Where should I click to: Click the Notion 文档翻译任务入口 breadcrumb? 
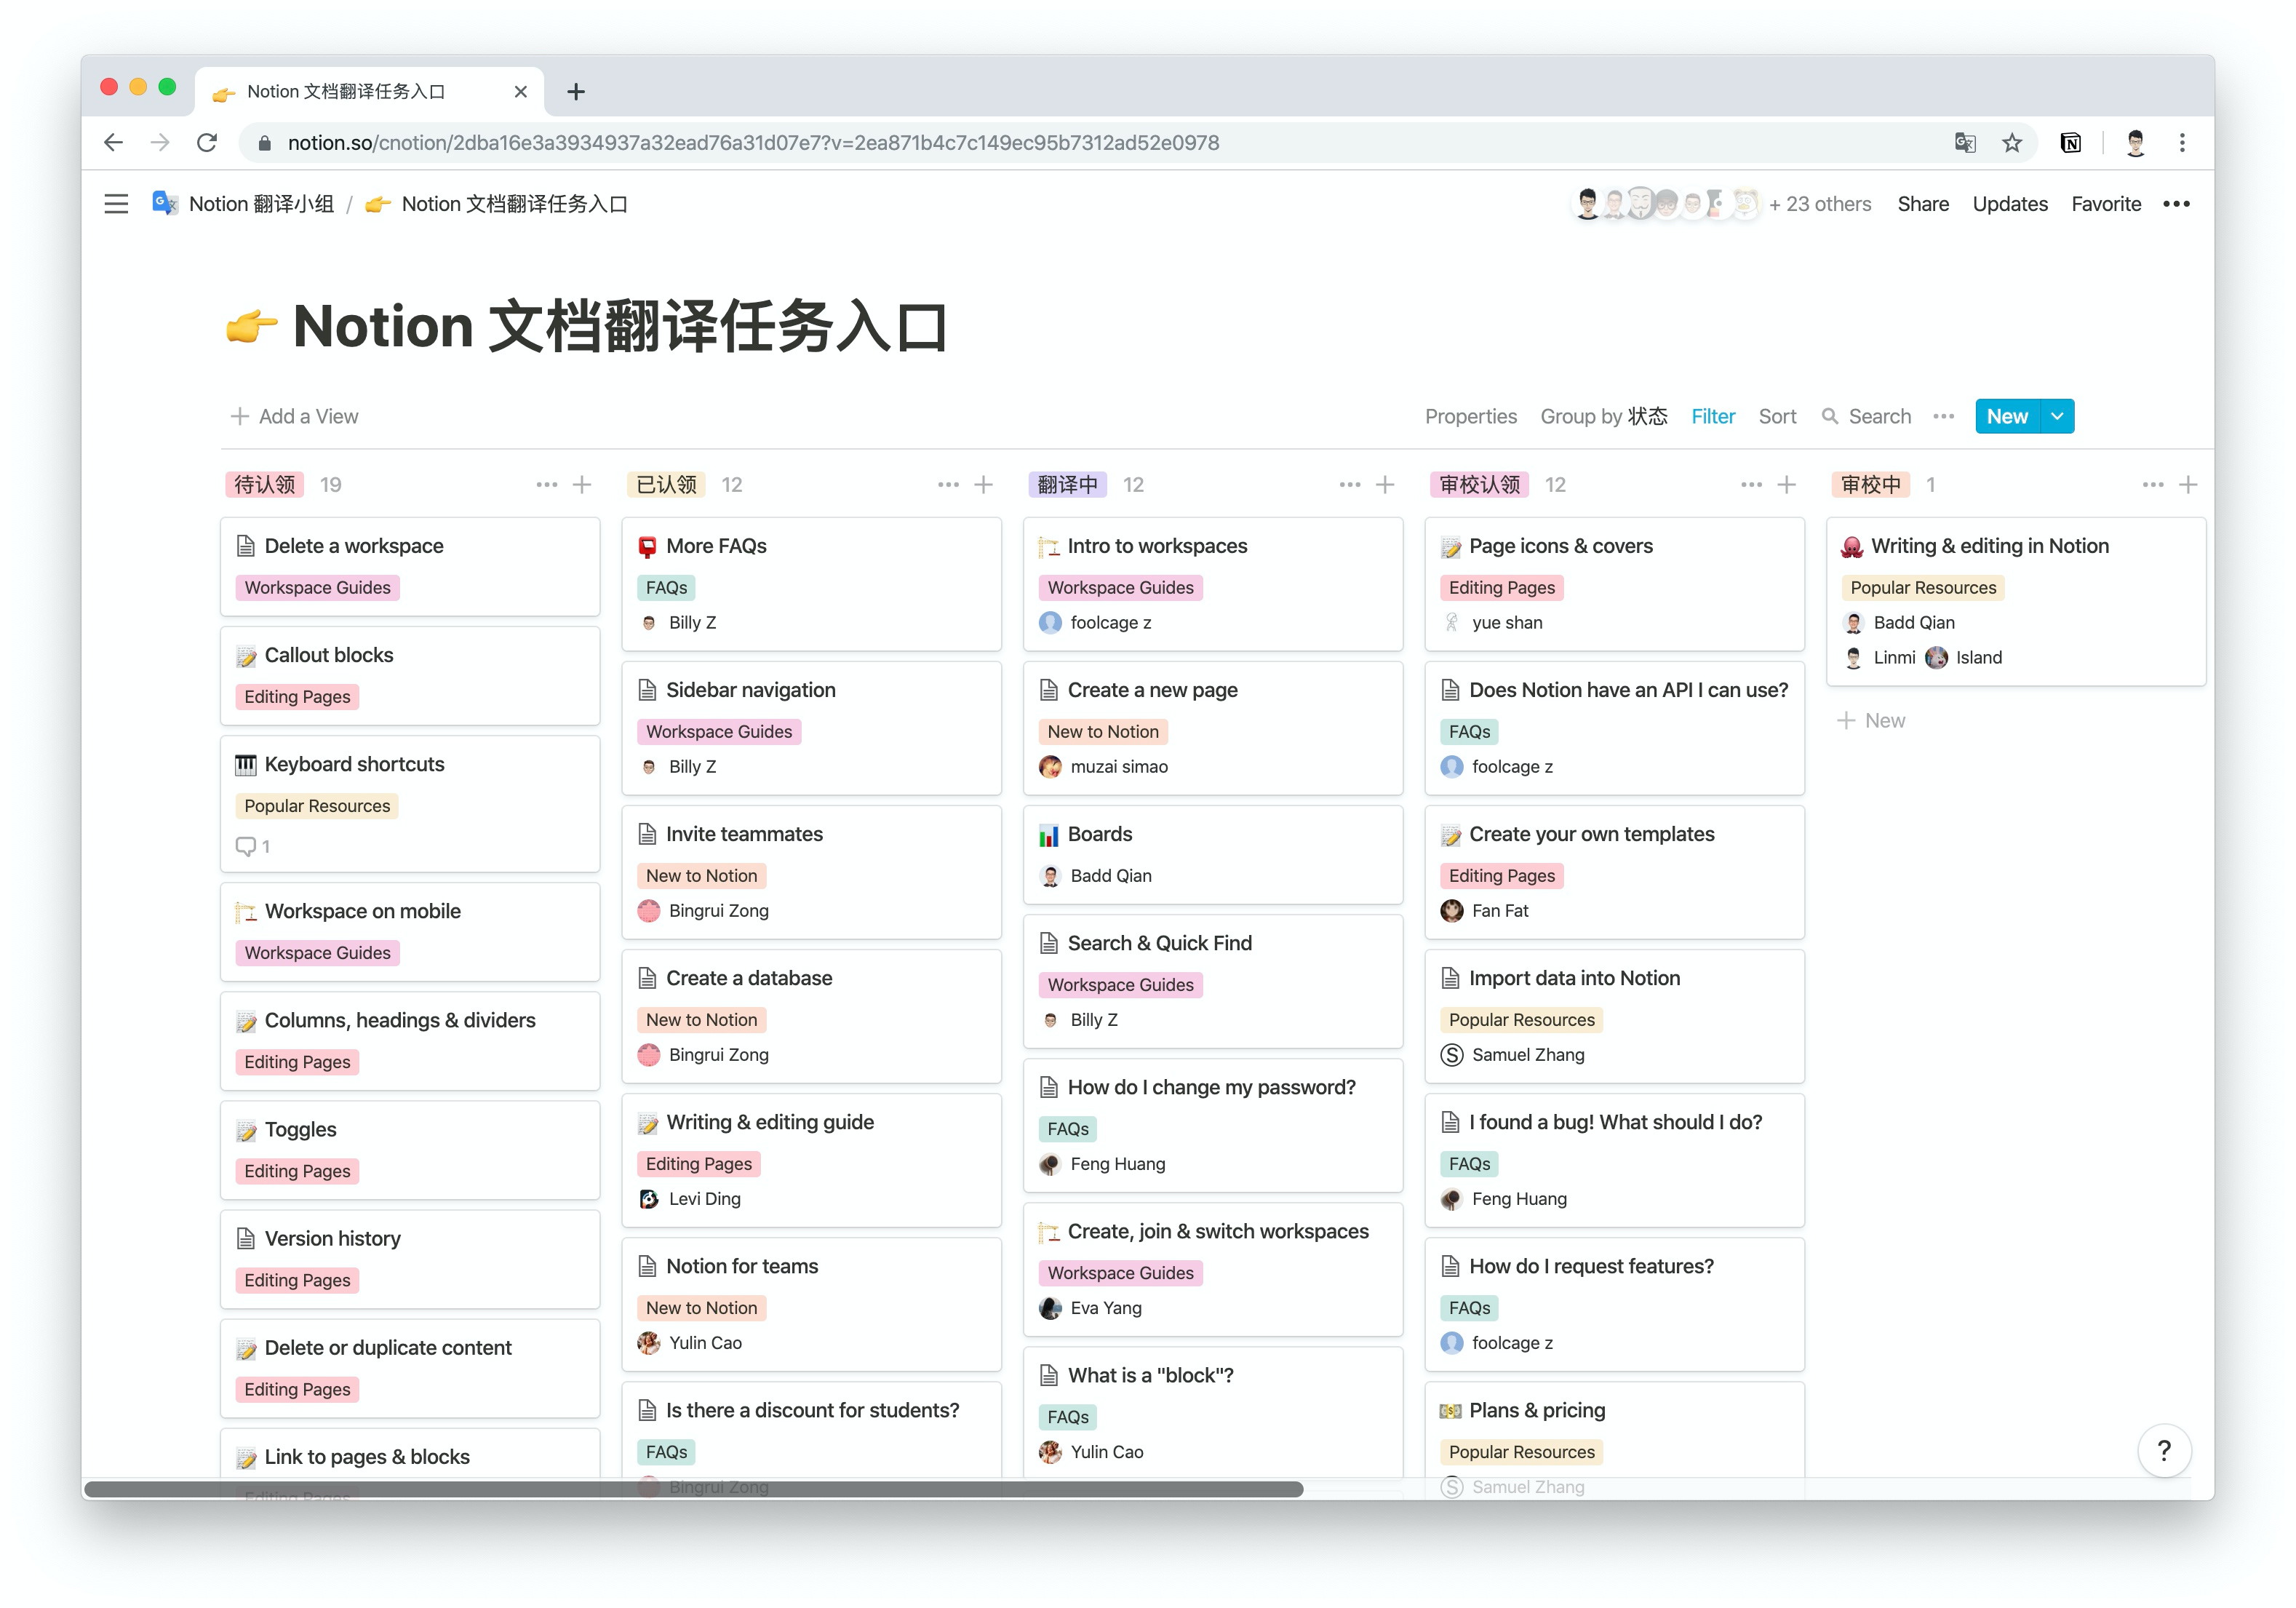point(496,204)
